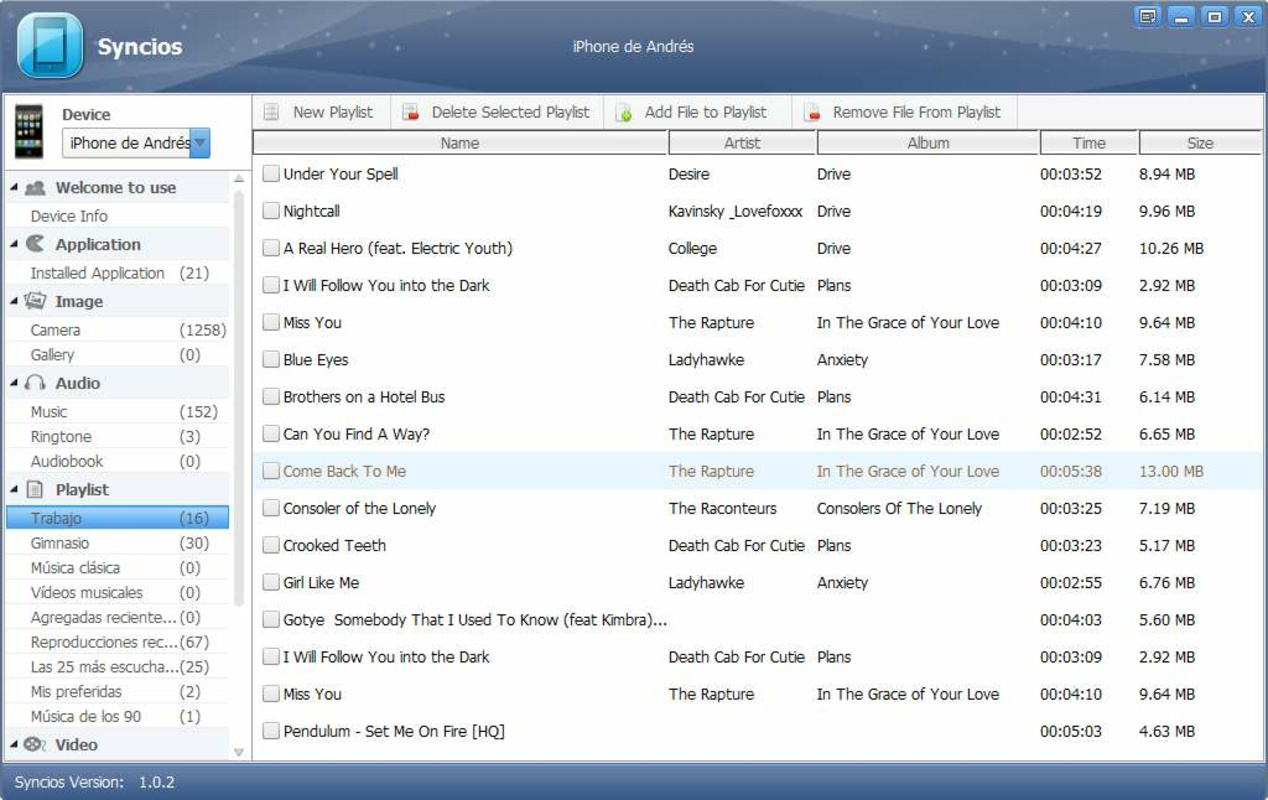Click size value 13.00 MB
1268x800 pixels.
point(1171,472)
